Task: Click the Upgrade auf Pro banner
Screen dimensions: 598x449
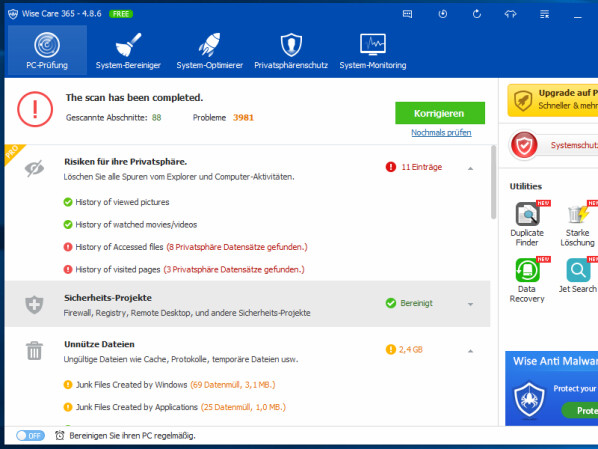Action: tap(553, 100)
